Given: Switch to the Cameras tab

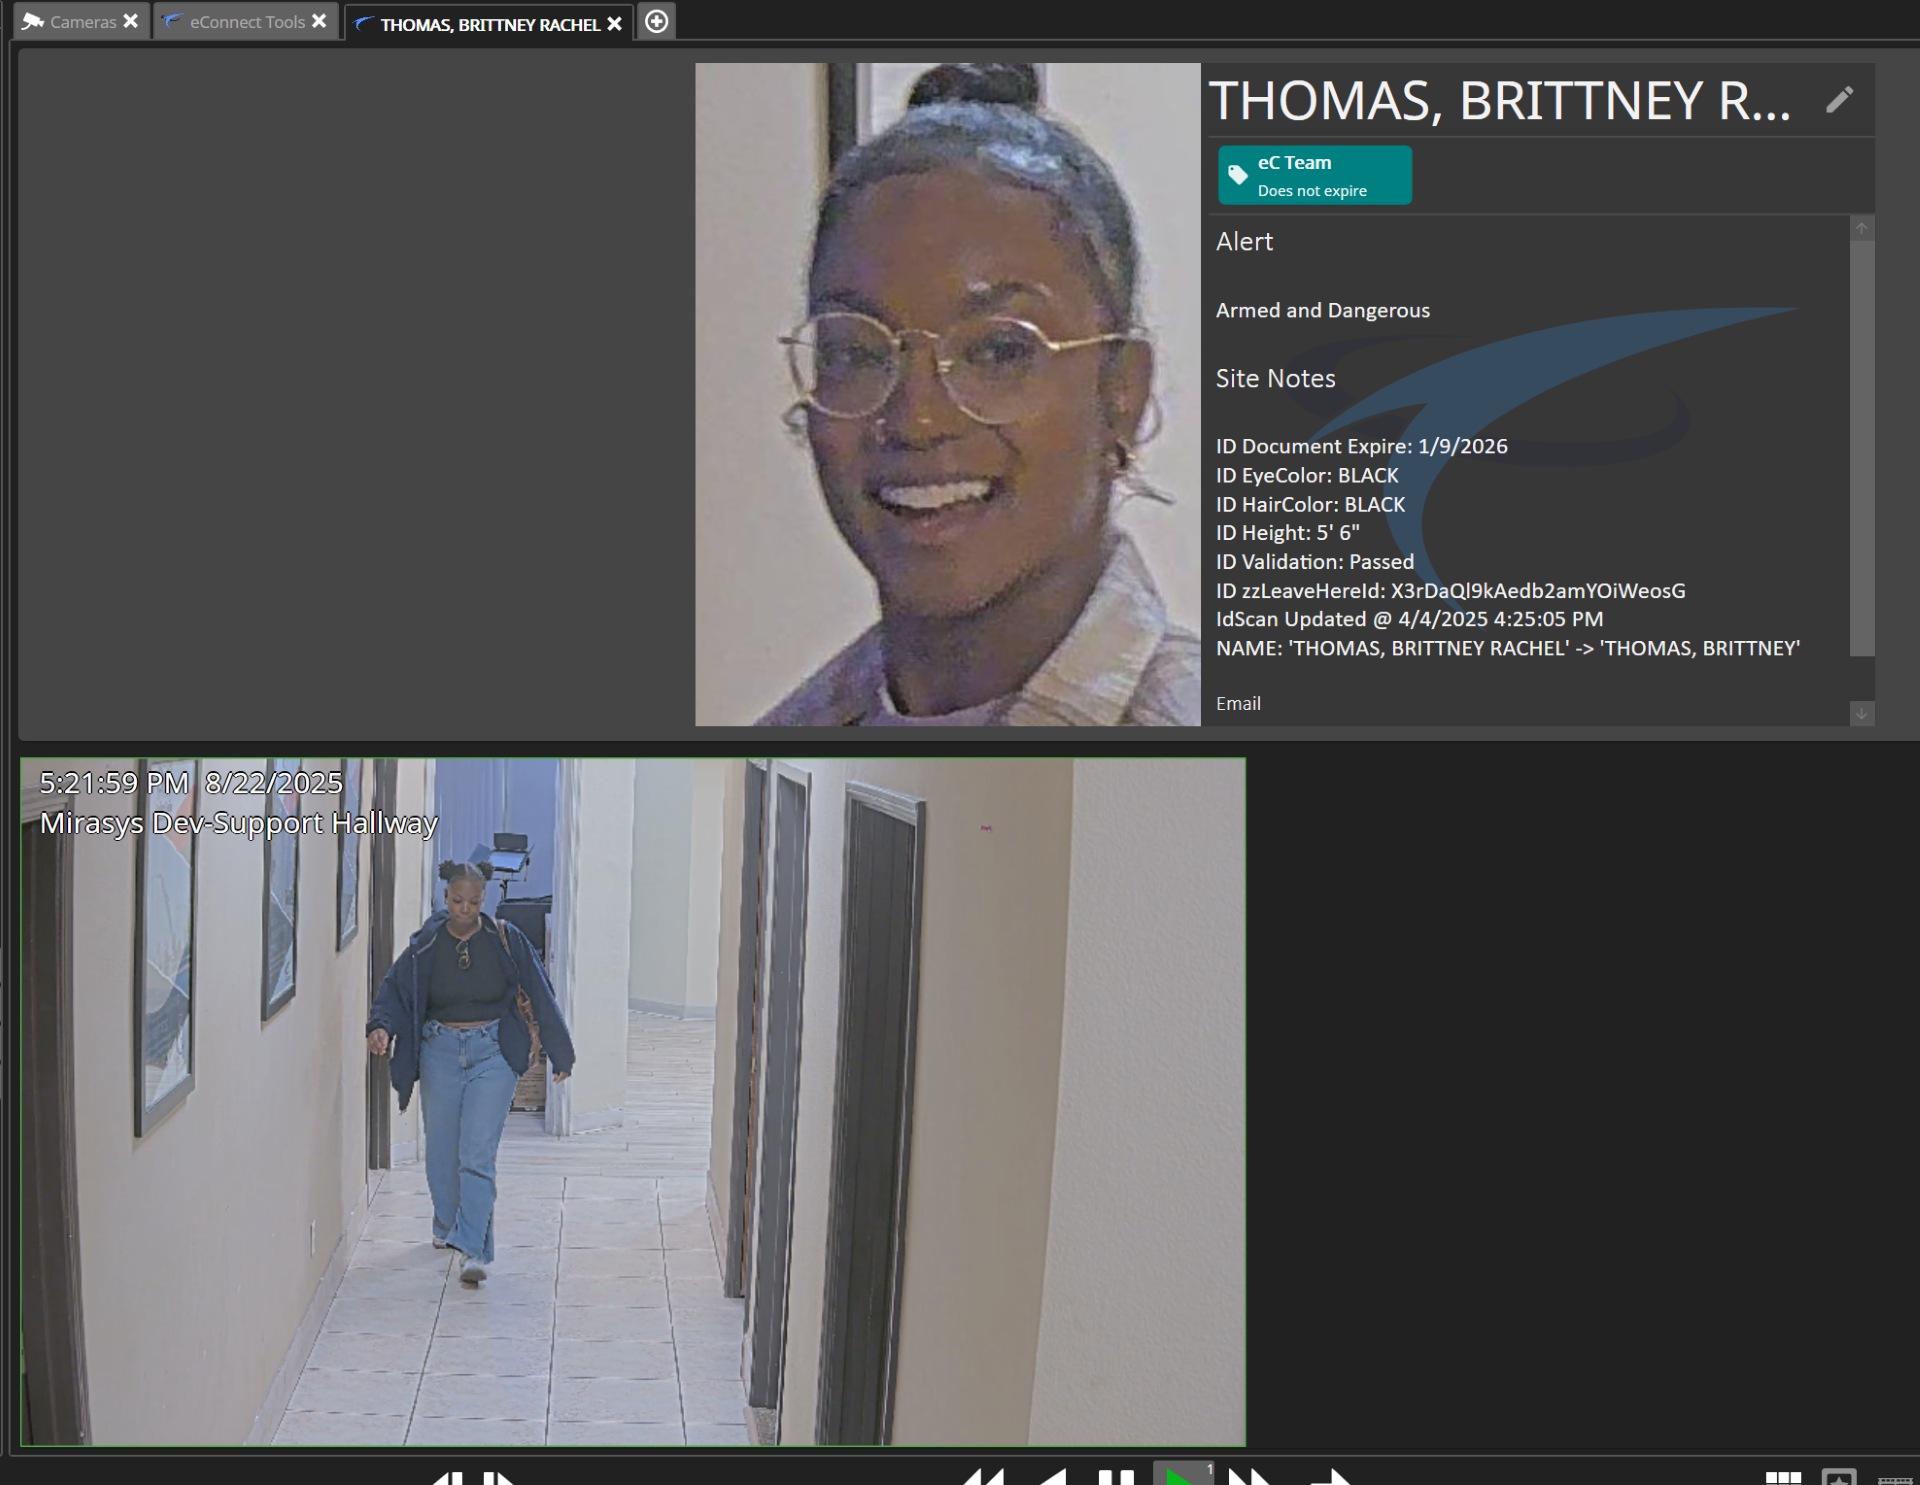Looking at the screenshot, I should pyautogui.click(x=82, y=22).
